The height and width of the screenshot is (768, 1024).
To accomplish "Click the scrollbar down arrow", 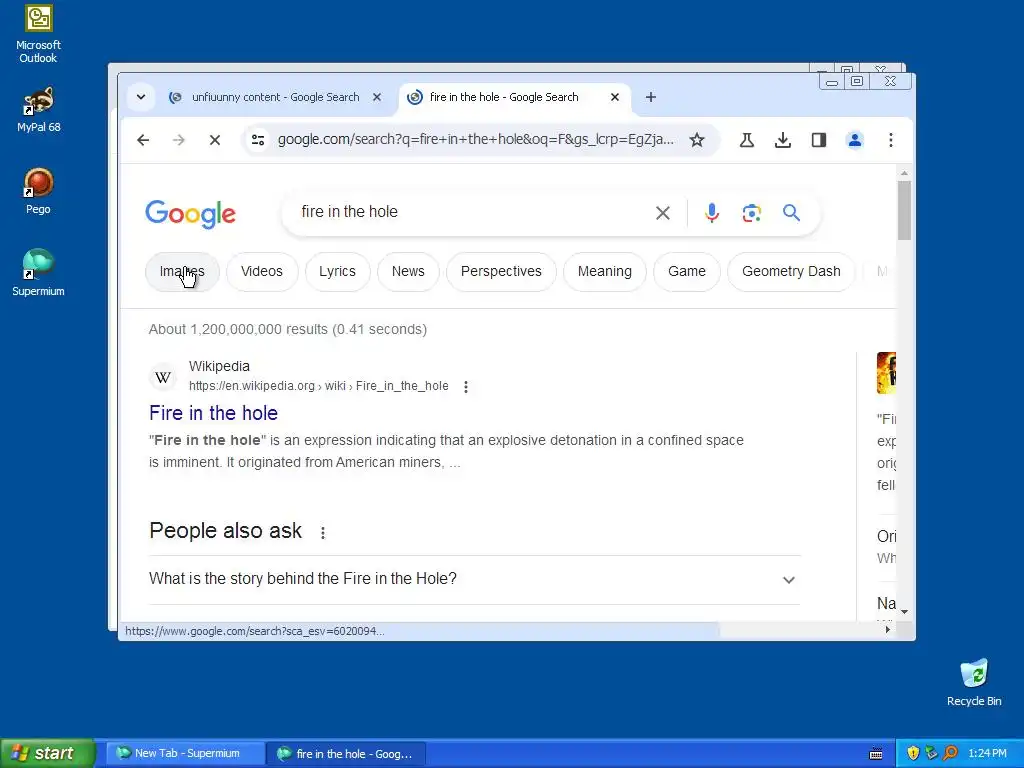I will click(x=904, y=612).
